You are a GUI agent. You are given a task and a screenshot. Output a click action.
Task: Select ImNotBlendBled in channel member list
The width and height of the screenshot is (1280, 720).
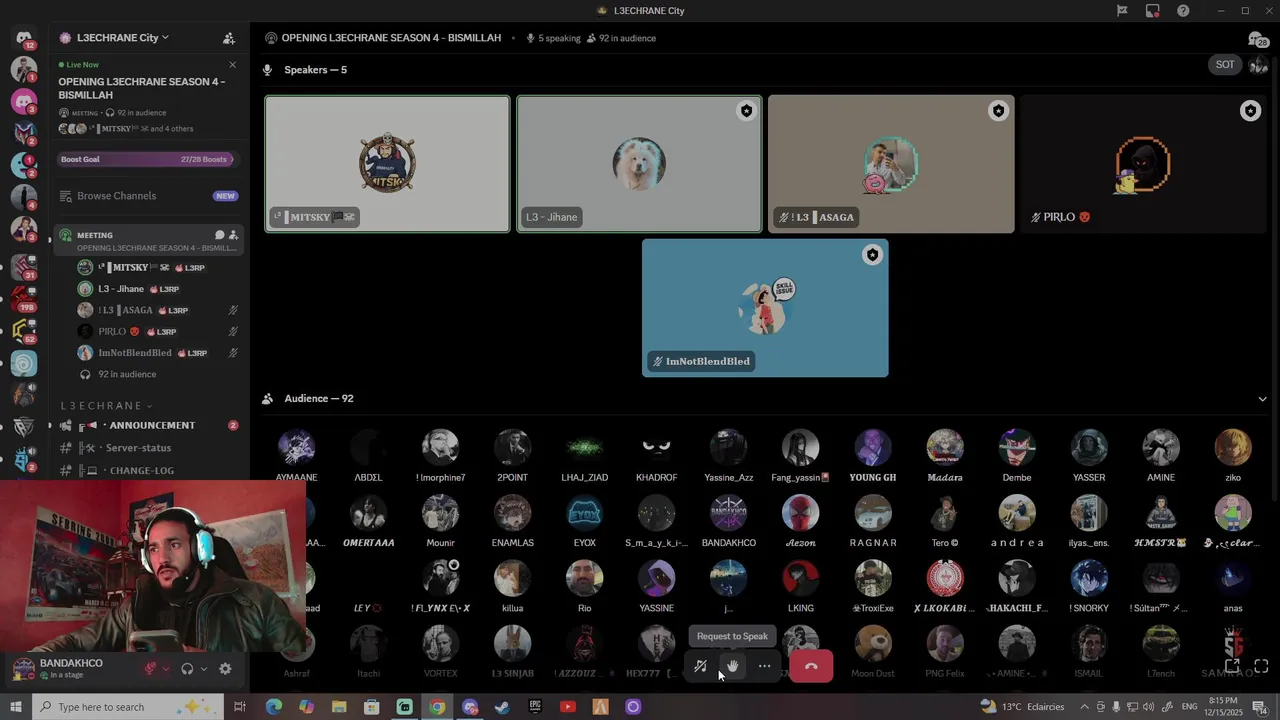158,353
